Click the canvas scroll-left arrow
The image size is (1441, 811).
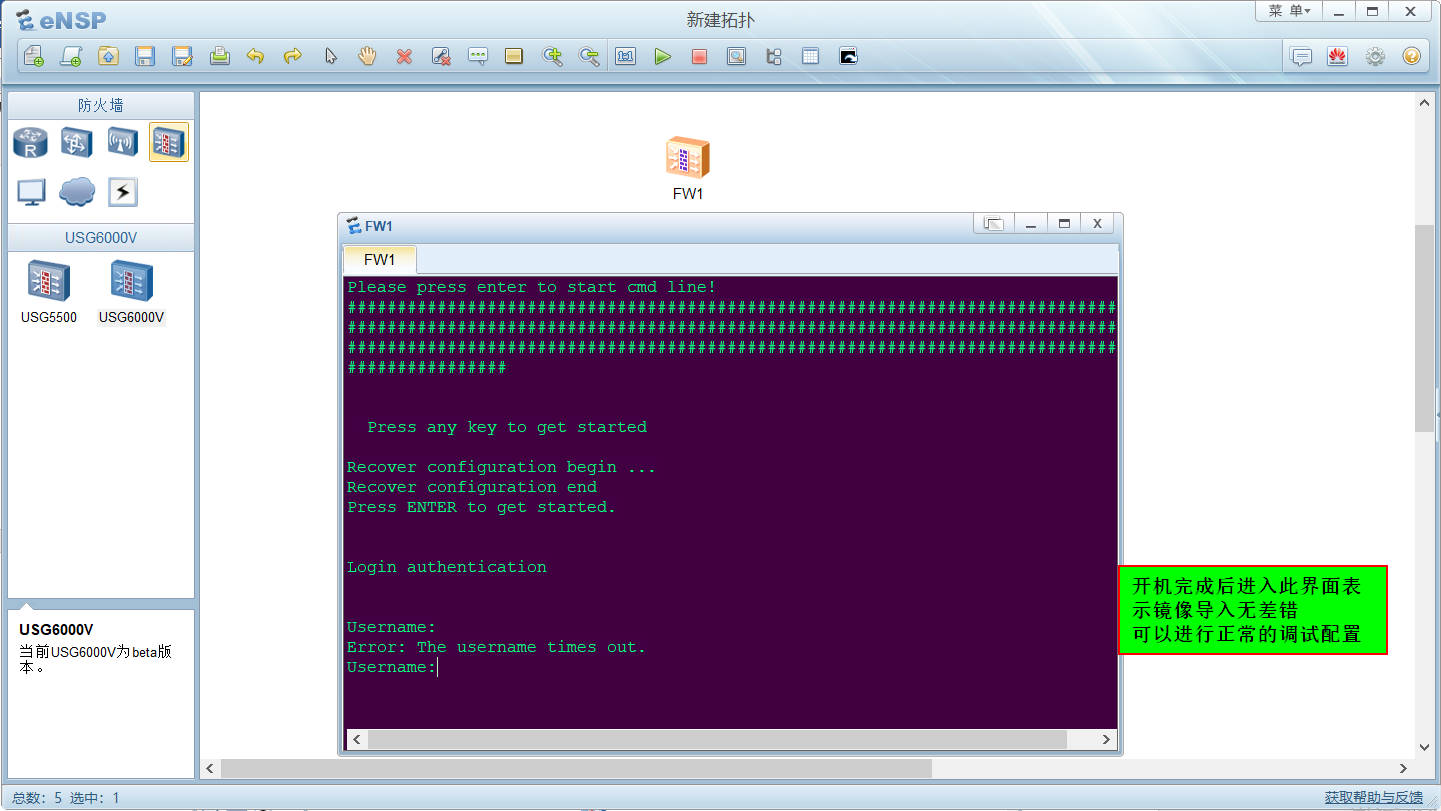tap(210, 769)
